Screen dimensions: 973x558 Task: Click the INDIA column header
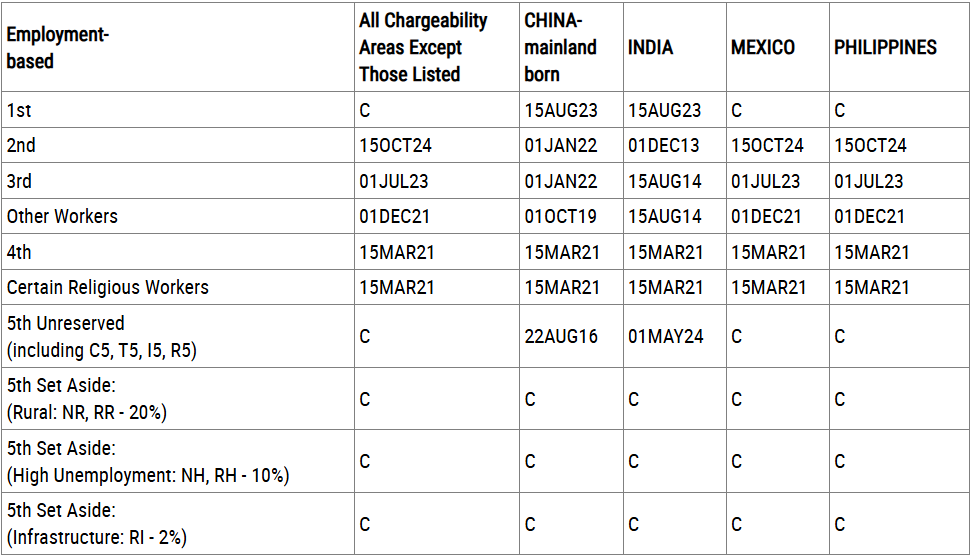(x=650, y=48)
